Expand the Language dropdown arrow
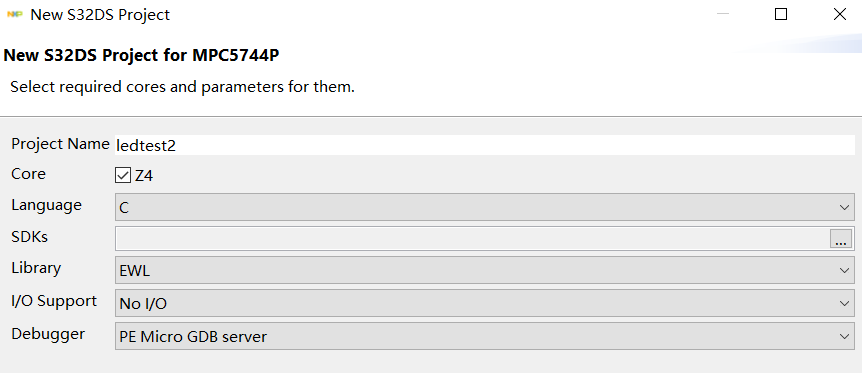Viewport: 862px width, 373px height. point(844,207)
